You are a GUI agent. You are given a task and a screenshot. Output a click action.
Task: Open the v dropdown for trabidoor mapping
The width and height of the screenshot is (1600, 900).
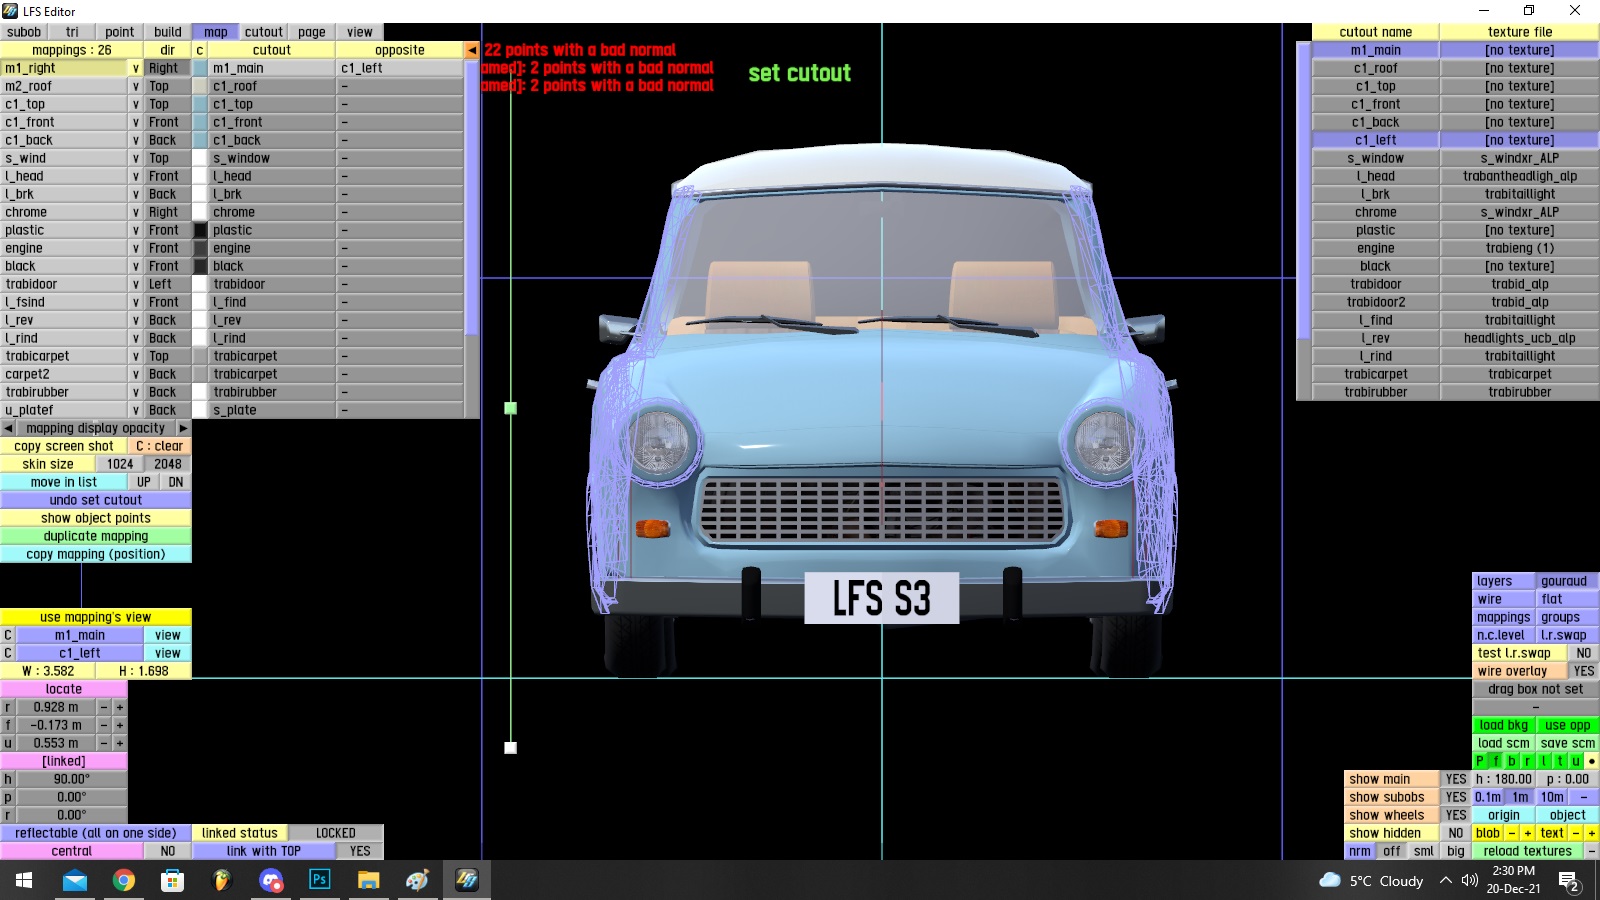click(x=135, y=284)
